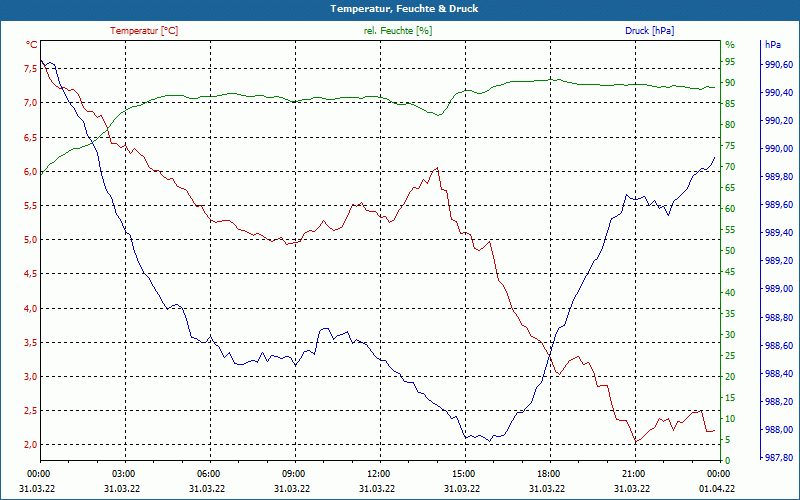The width and height of the screenshot is (800, 500).
Task: Click the 7,0 tick on the temperature axis
Action: 31,103
